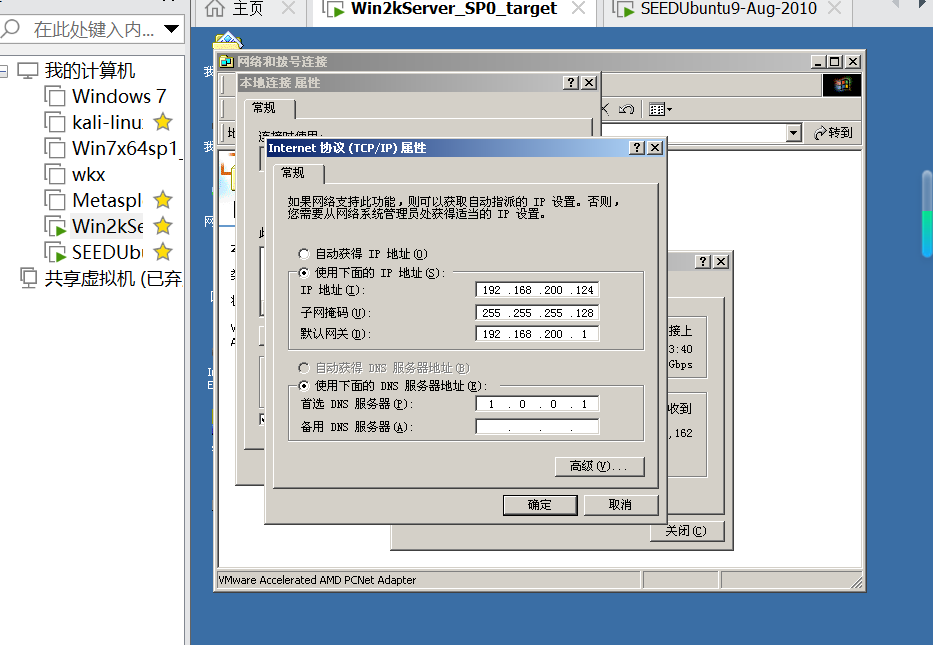Confirm with the 确定 button
Image resolution: width=933 pixels, height=645 pixels.
tap(540, 505)
